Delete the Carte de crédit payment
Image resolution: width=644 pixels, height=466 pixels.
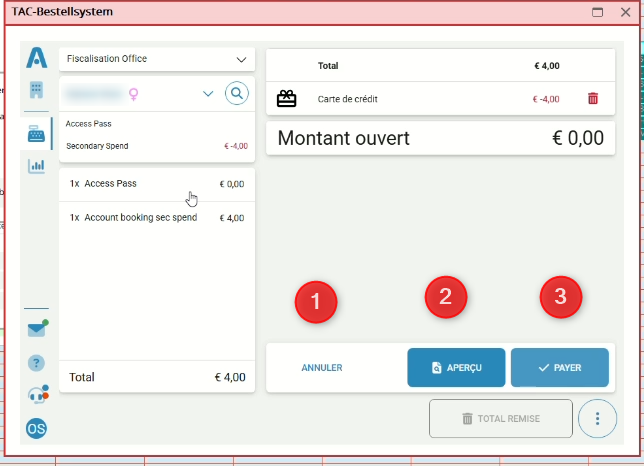coord(593,99)
